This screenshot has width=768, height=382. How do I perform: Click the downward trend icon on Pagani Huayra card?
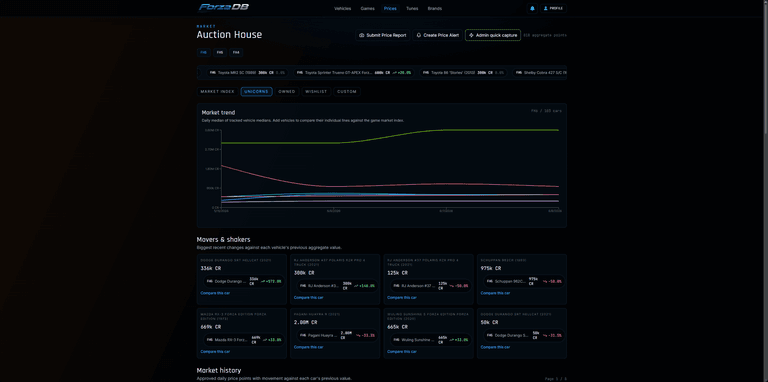click(358, 335)
